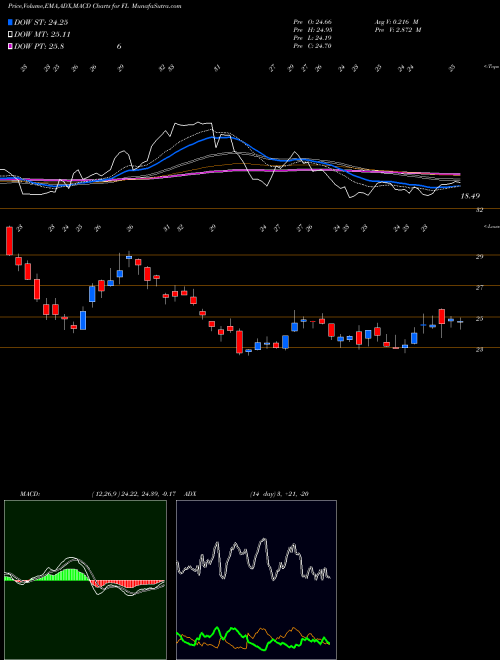The image size is (500, 660).
Task: Click the 'Pre L: 24.19' value
Action: pos(313,38)
